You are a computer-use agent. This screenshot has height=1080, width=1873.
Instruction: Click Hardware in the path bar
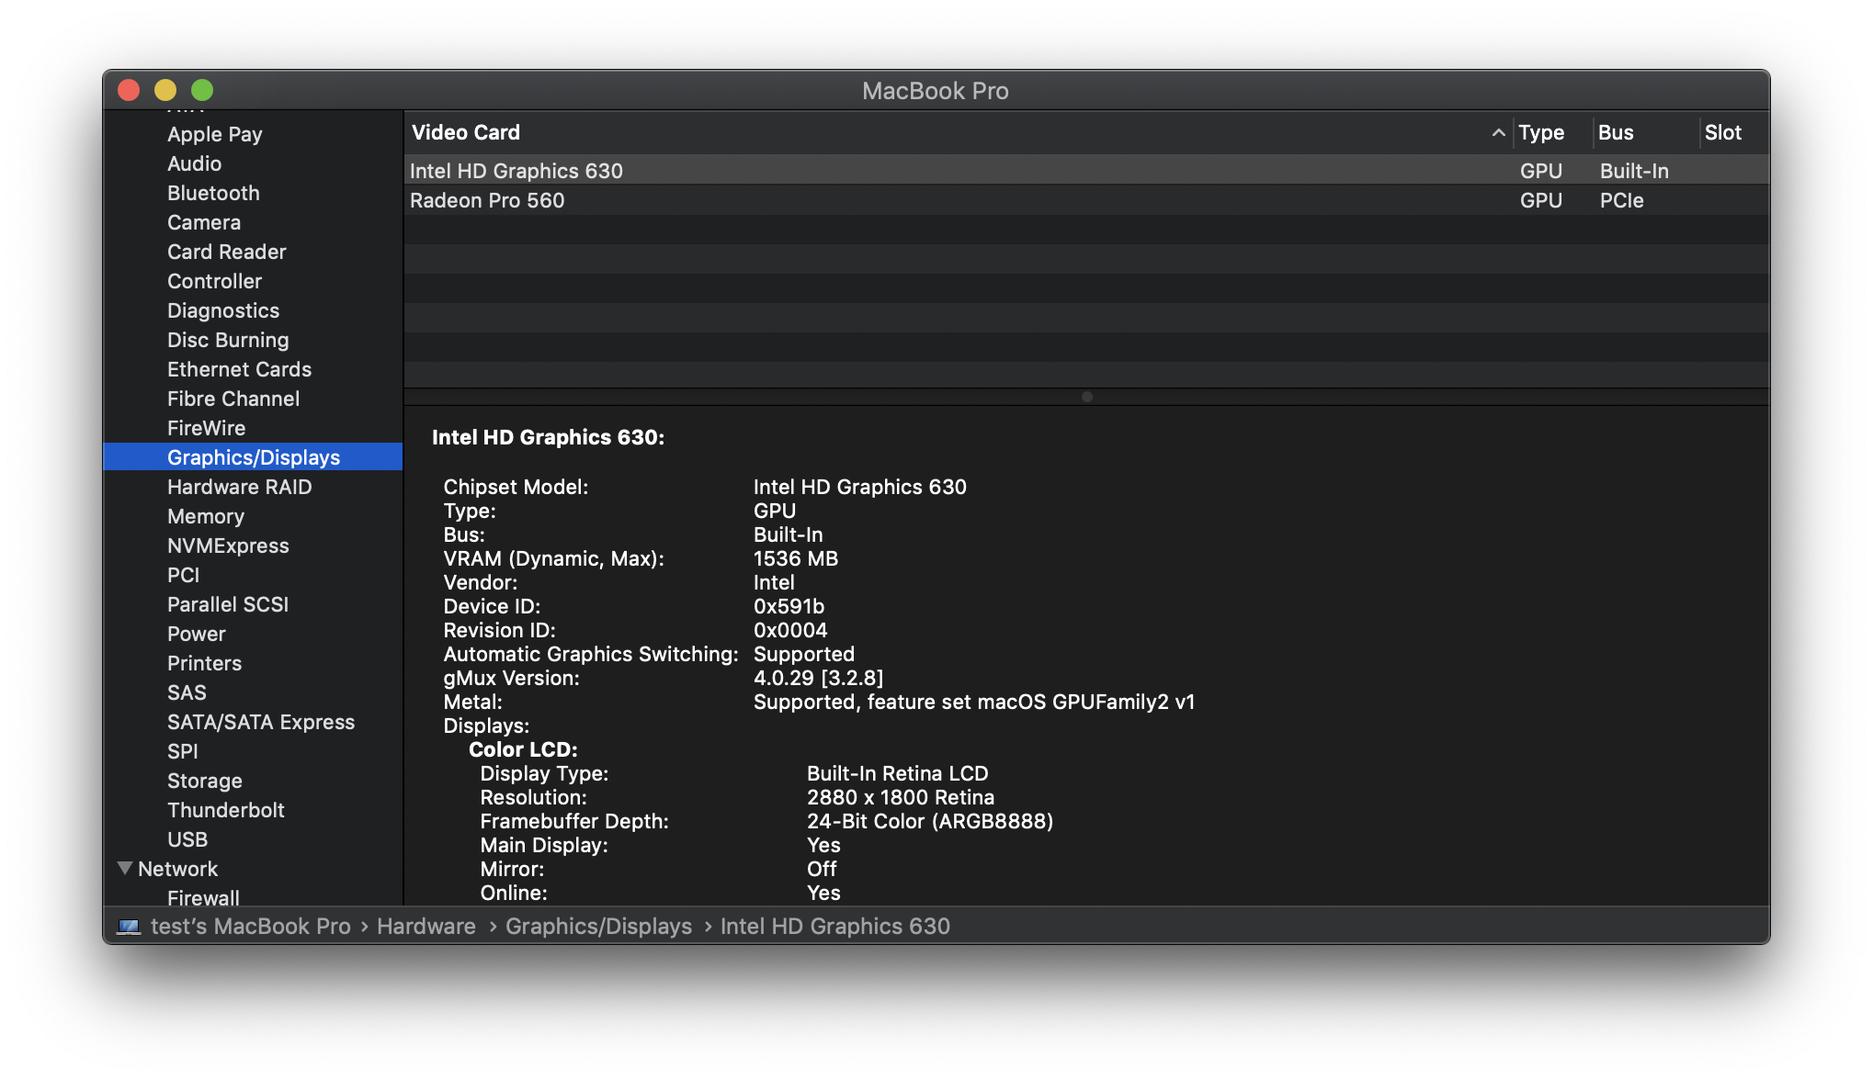coord(426,927)
